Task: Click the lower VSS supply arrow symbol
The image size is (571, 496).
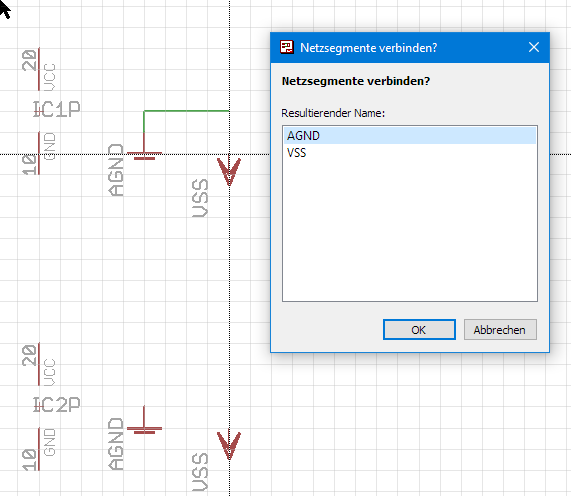Action: click(x=229, y=445)
